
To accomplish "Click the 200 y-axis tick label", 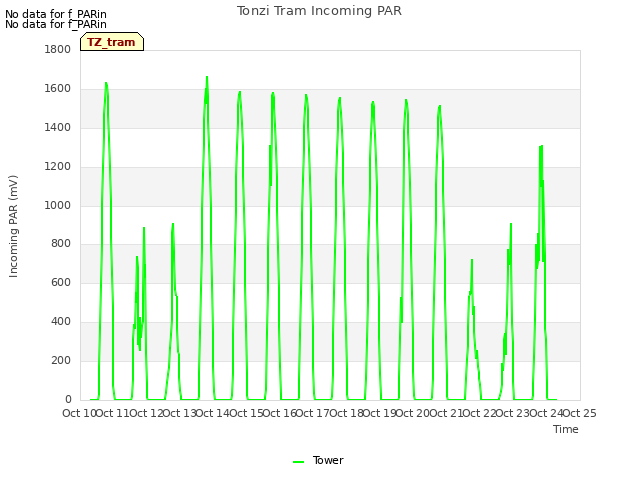I will (61, 360).
